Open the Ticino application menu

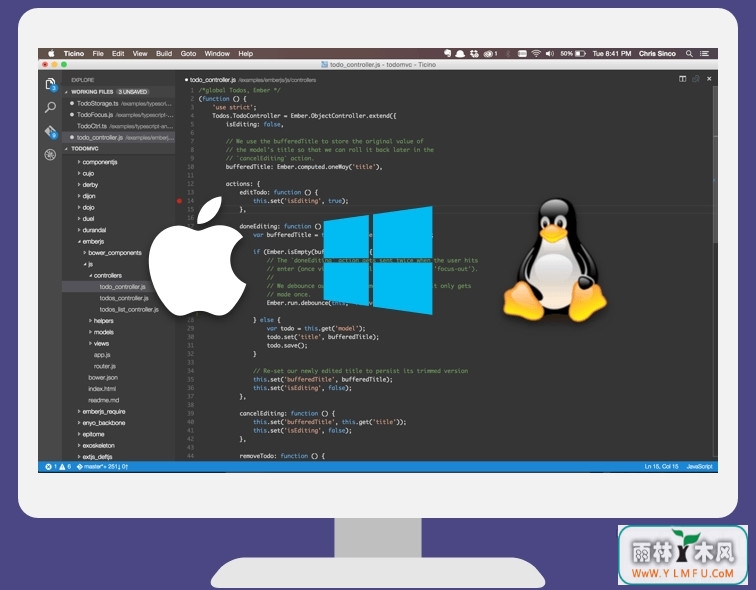click(x=74, y=54)
